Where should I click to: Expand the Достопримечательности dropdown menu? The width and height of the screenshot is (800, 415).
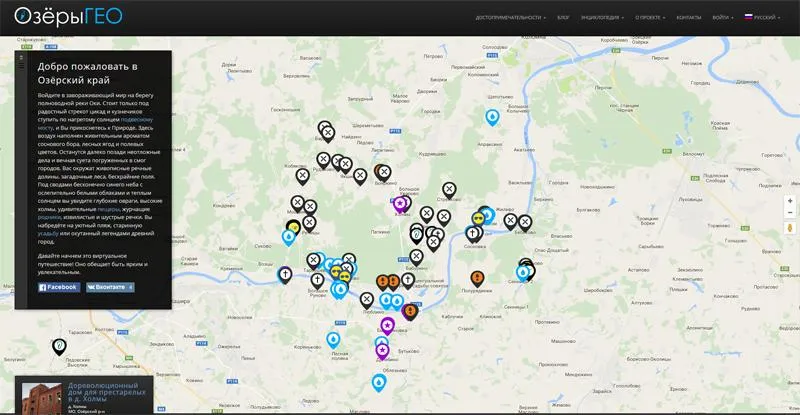[510, 17]
